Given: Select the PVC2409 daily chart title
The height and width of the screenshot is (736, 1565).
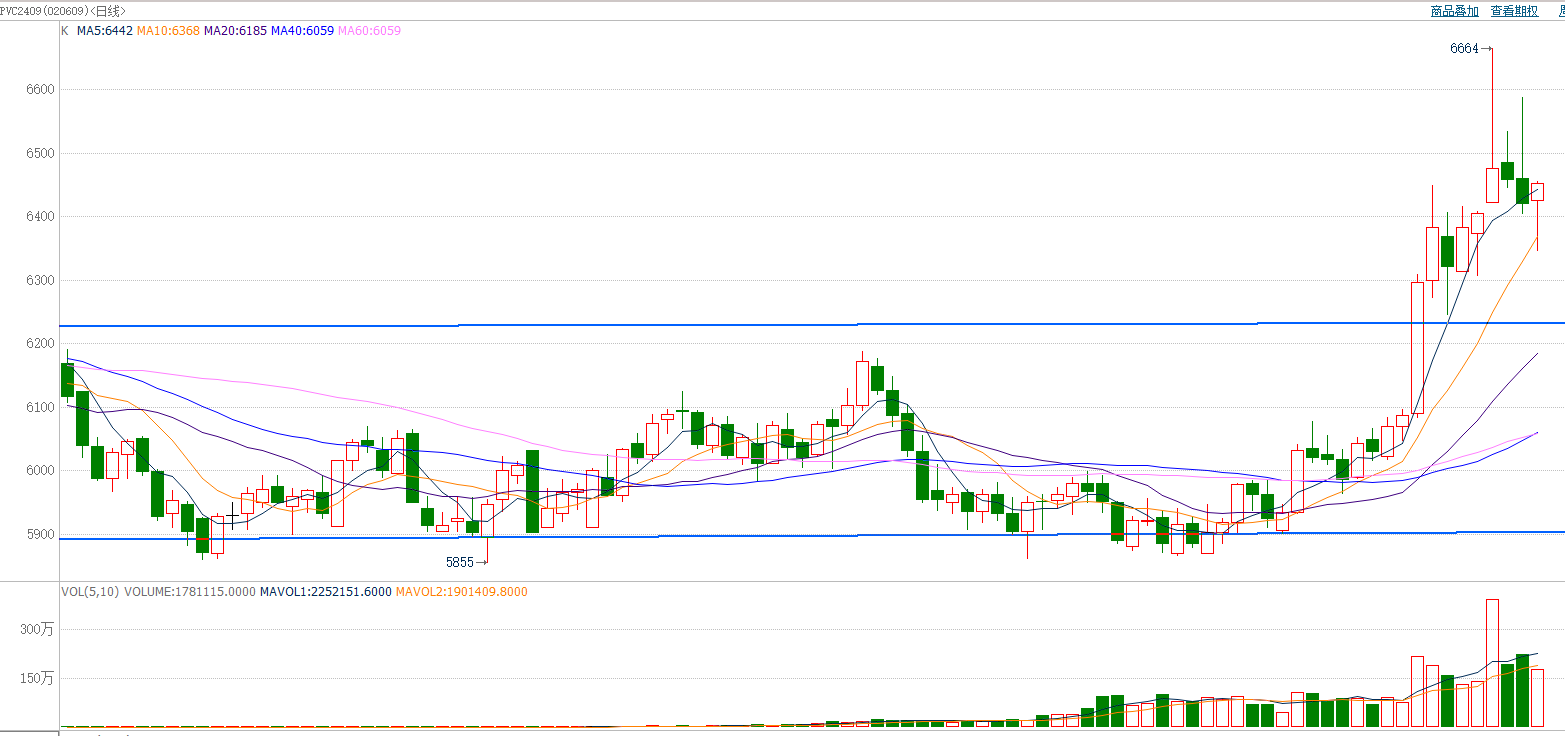Looking at the screenshot, I should [x=62, y=11].
